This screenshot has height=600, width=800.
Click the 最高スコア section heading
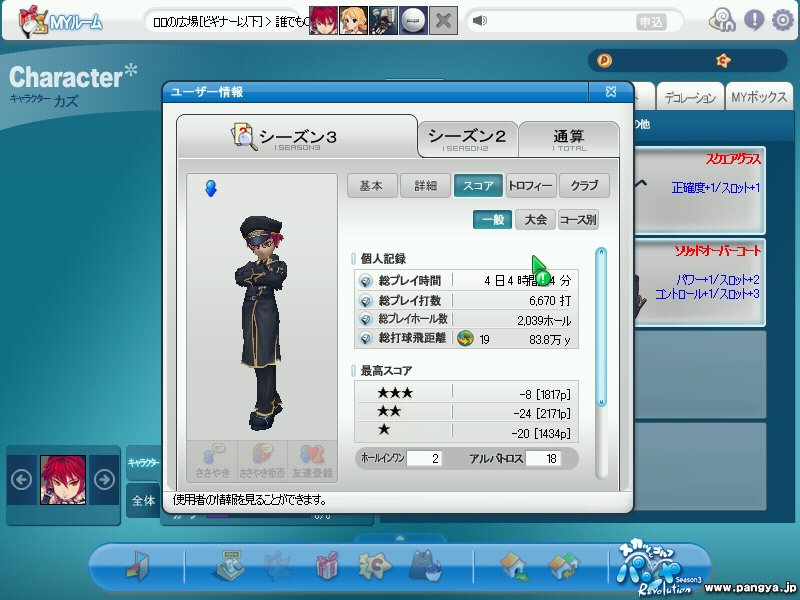[x=386, y=370]
